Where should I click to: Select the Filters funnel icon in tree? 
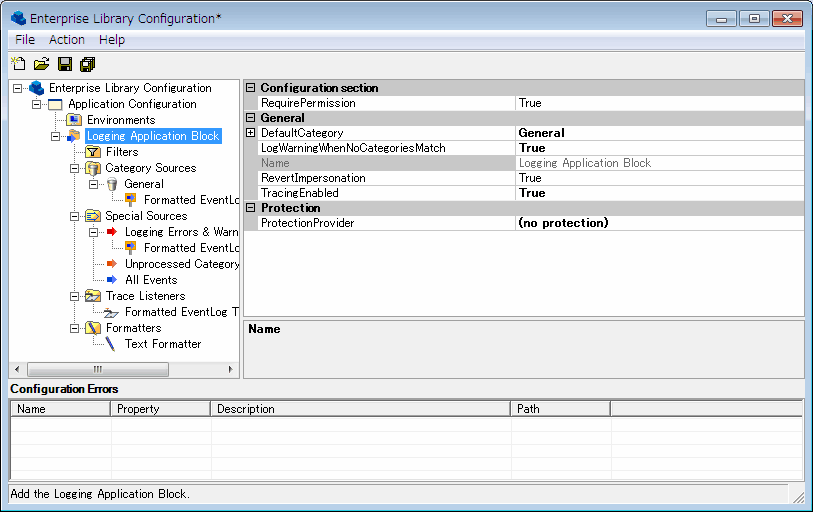(93, 152)
